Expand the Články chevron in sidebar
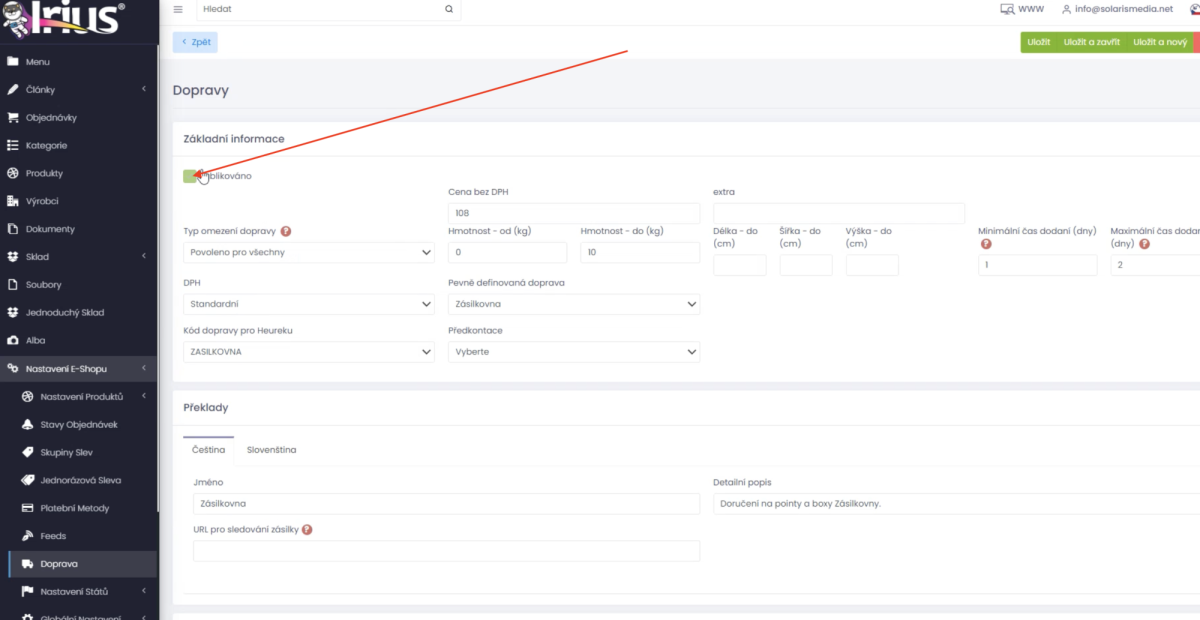1200x620 pixels. (x=144, y=90)
